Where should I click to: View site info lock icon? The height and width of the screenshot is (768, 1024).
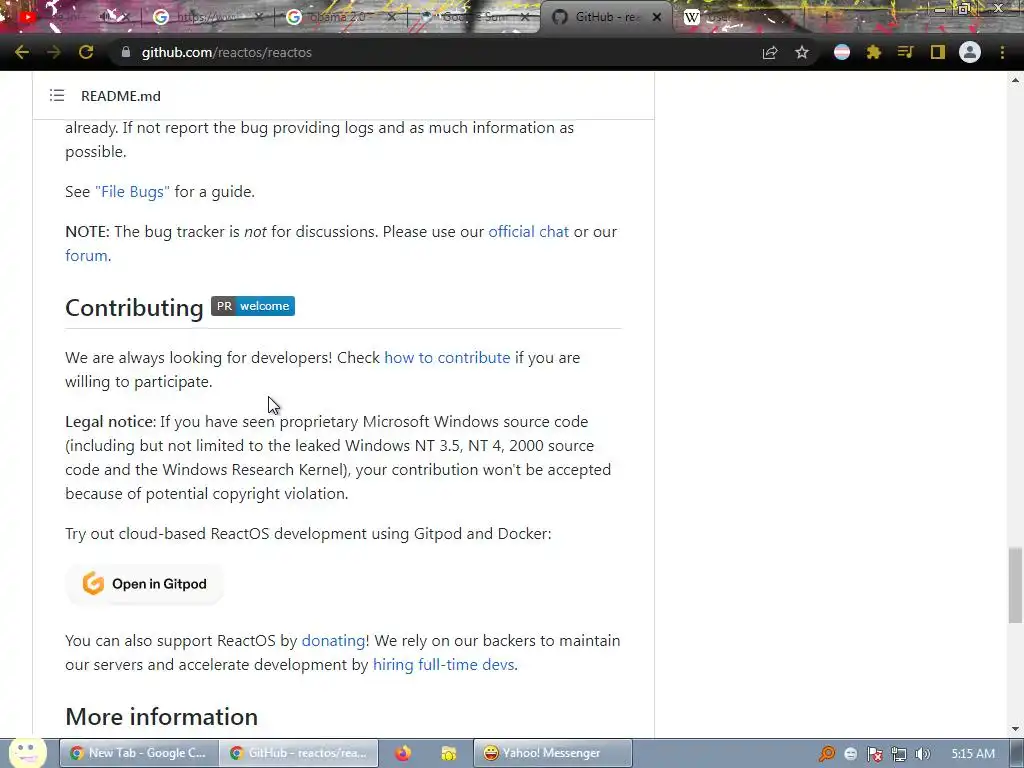[125, 52]
